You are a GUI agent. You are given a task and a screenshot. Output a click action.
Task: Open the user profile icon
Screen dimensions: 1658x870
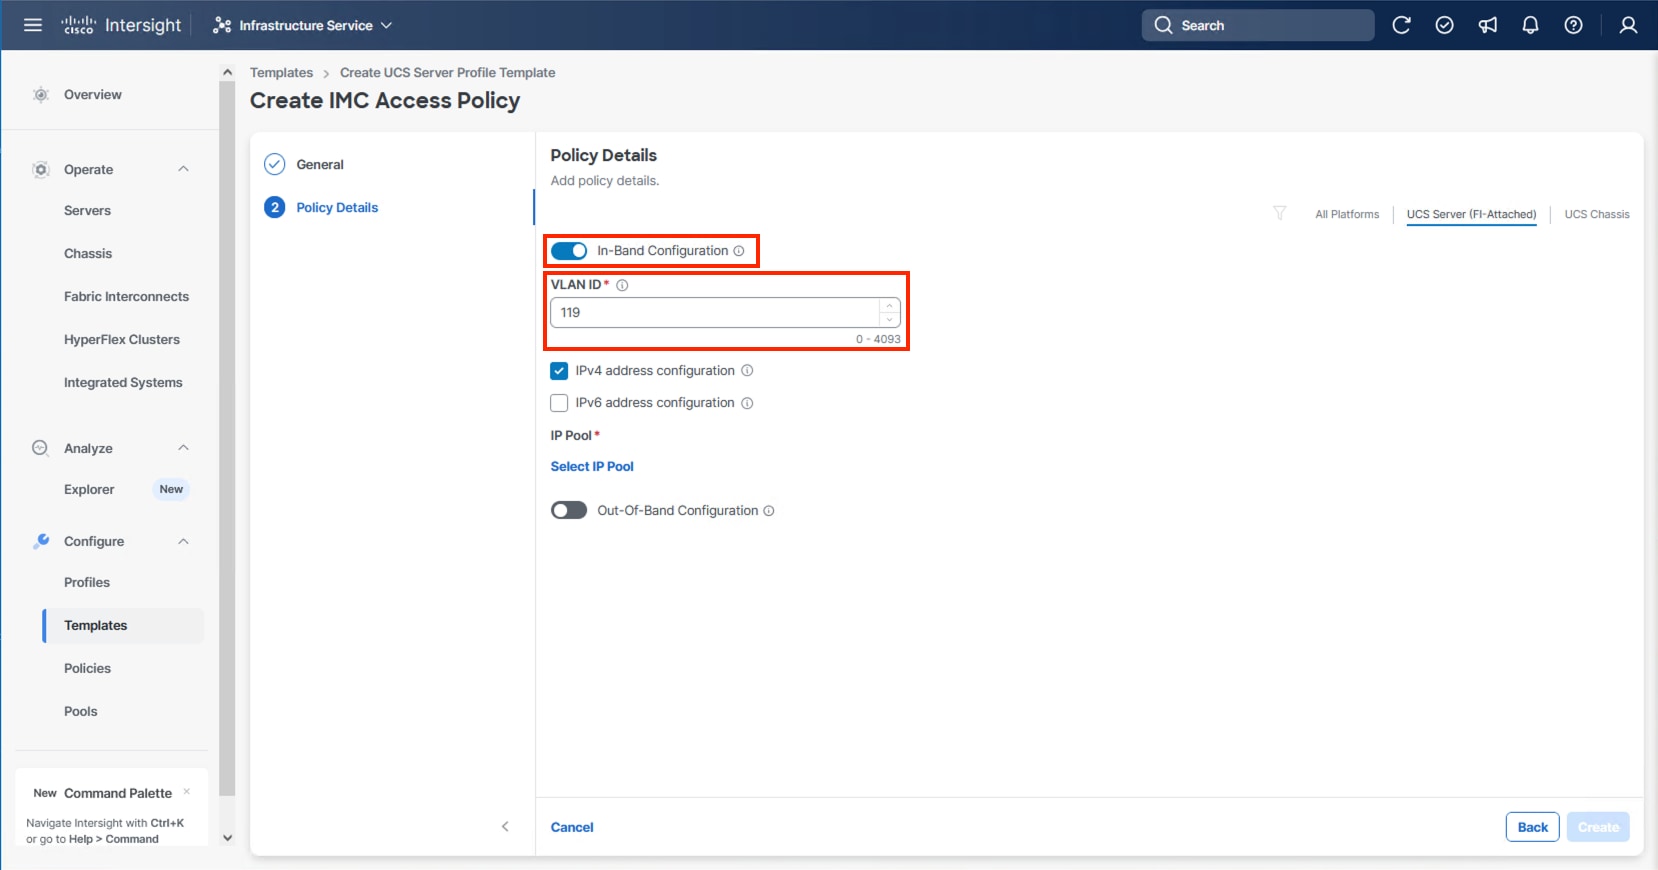(x=1628, y=25)
